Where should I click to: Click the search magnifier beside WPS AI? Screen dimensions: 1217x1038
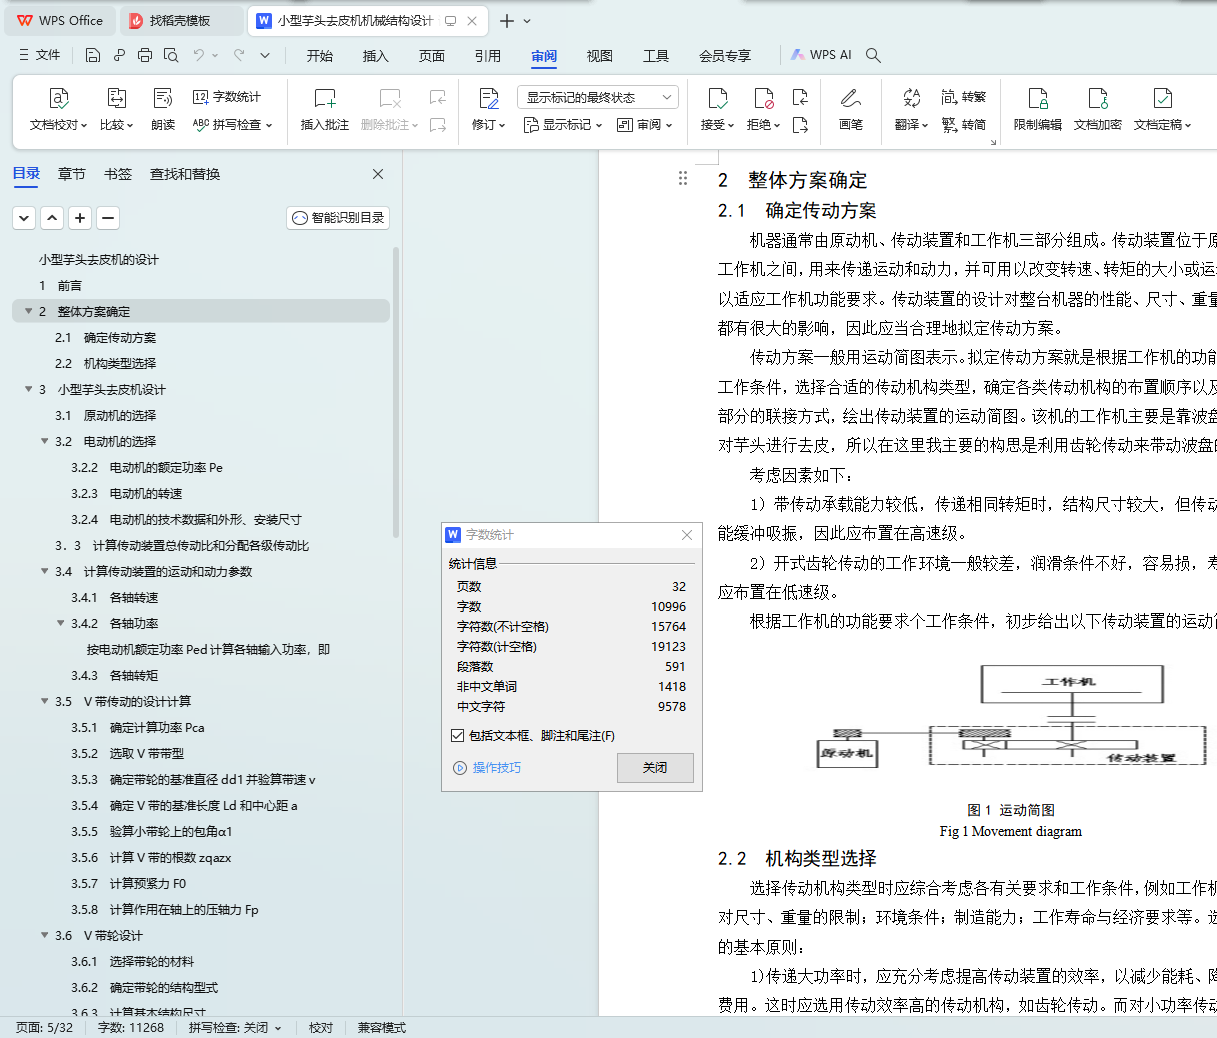click(x=873, y=55)
